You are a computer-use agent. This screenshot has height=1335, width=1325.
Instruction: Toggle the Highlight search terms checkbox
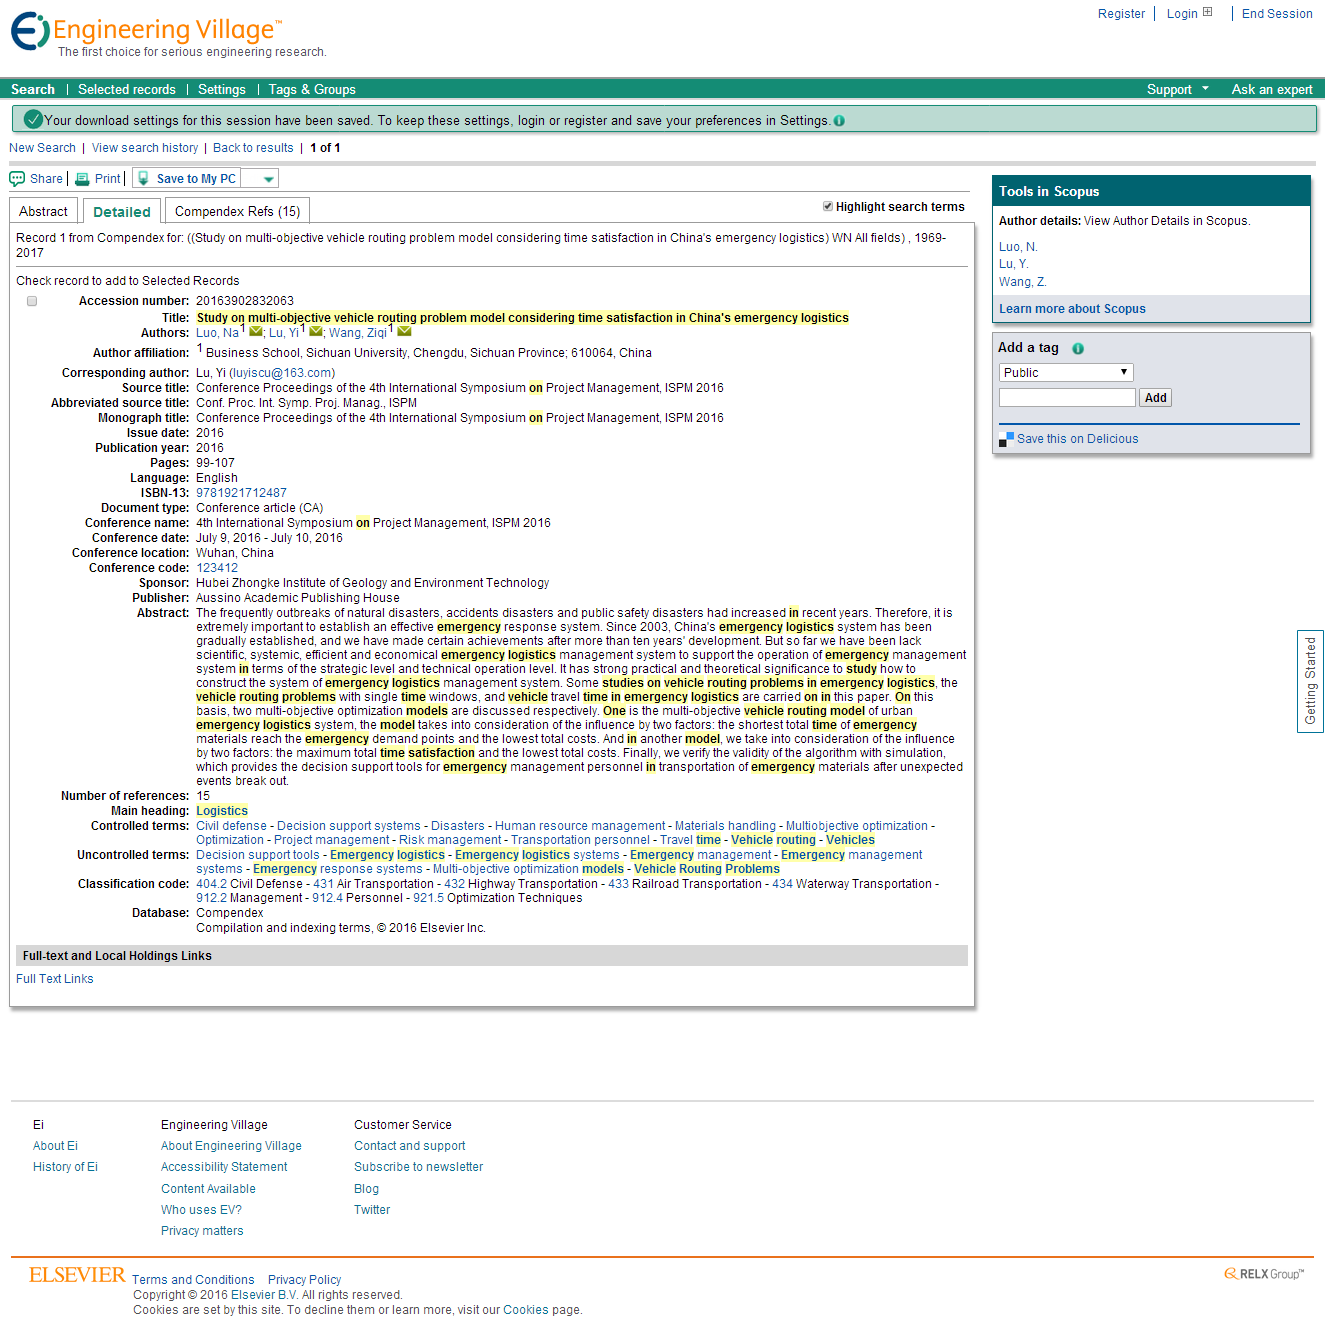[828, 206]
